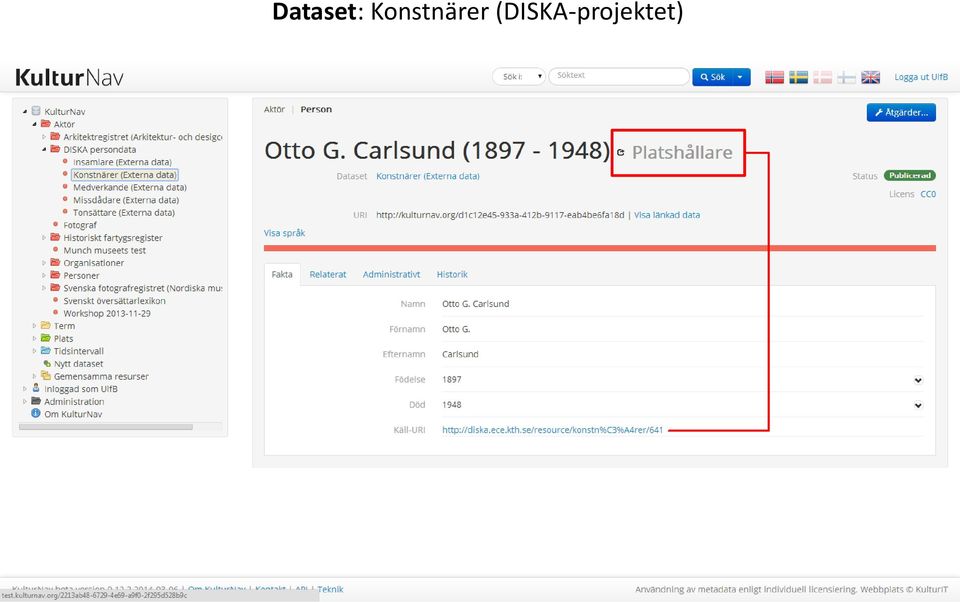Click into the Söktext search field
Screen dimensions: 960x602
coord(619,77)
